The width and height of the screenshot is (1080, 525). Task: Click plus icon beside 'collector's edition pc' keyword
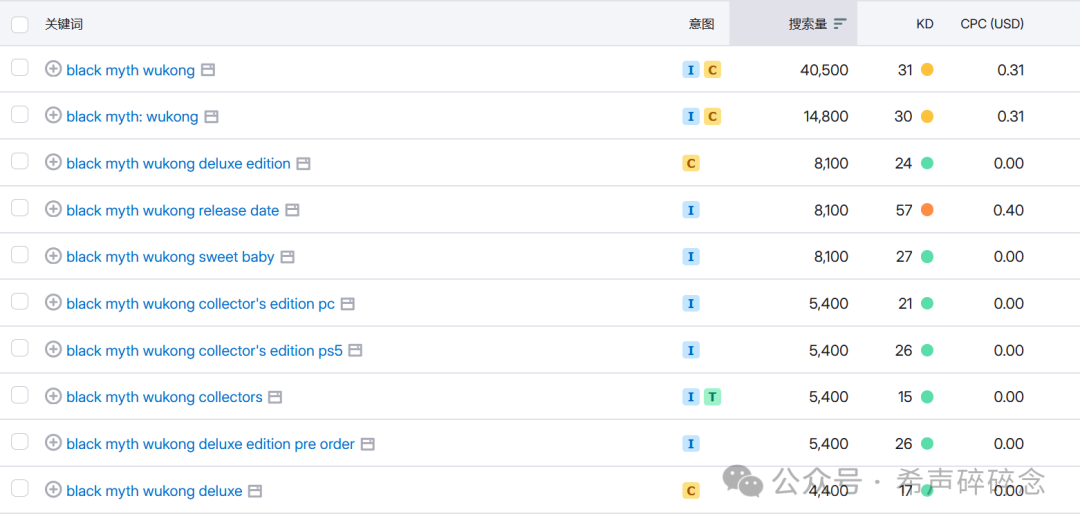(x=53, y=302)
